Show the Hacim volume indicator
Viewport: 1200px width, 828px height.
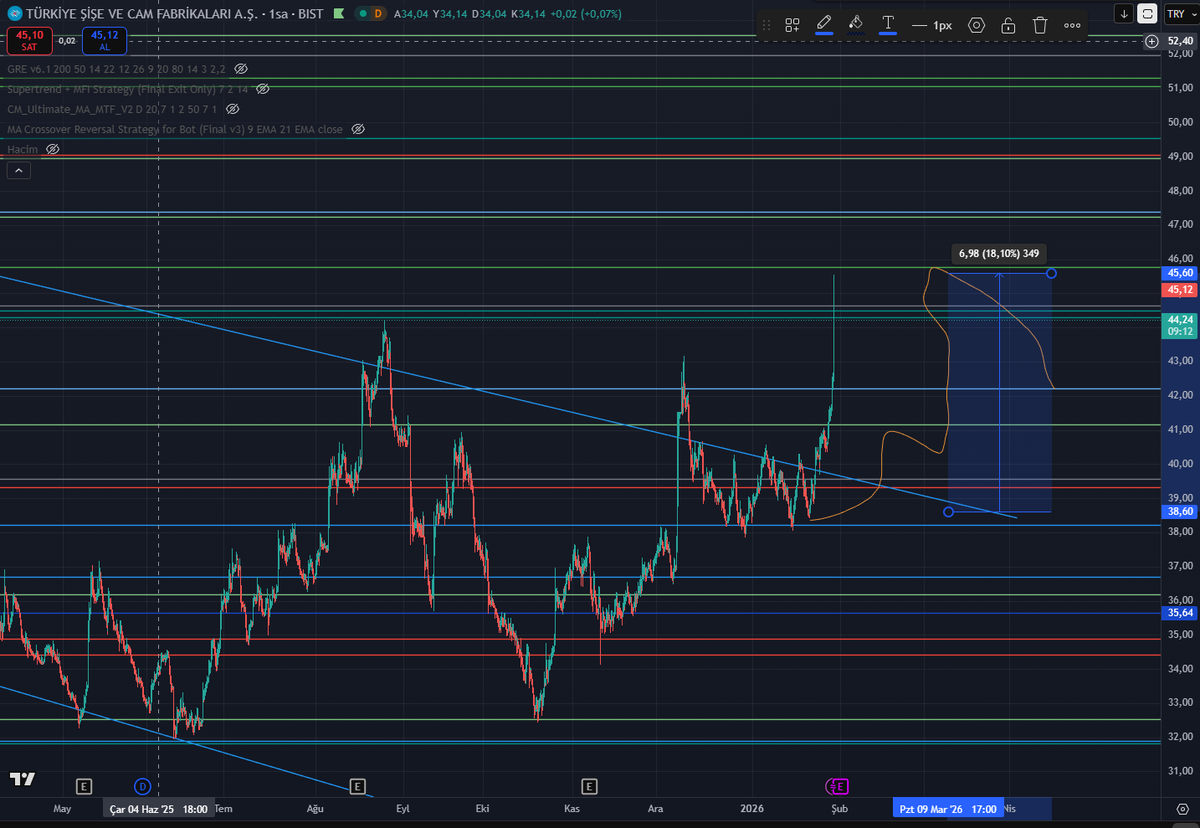pos(53,149)
